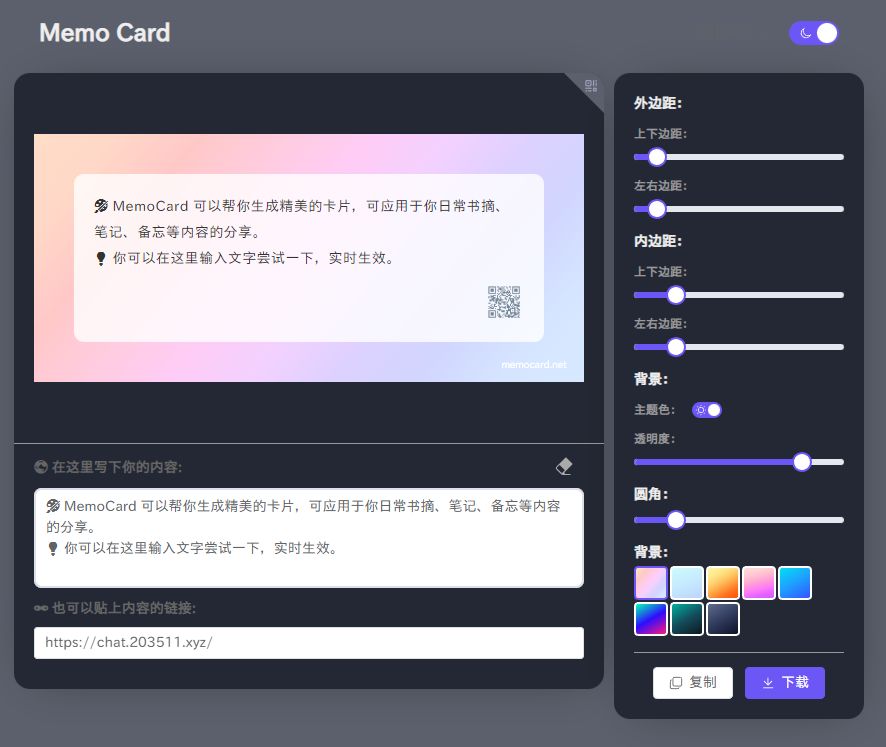This screenshot has width=886, height=747.
Task: Click the QR code corner icon on the preview panel
Action: click(590, 85)
